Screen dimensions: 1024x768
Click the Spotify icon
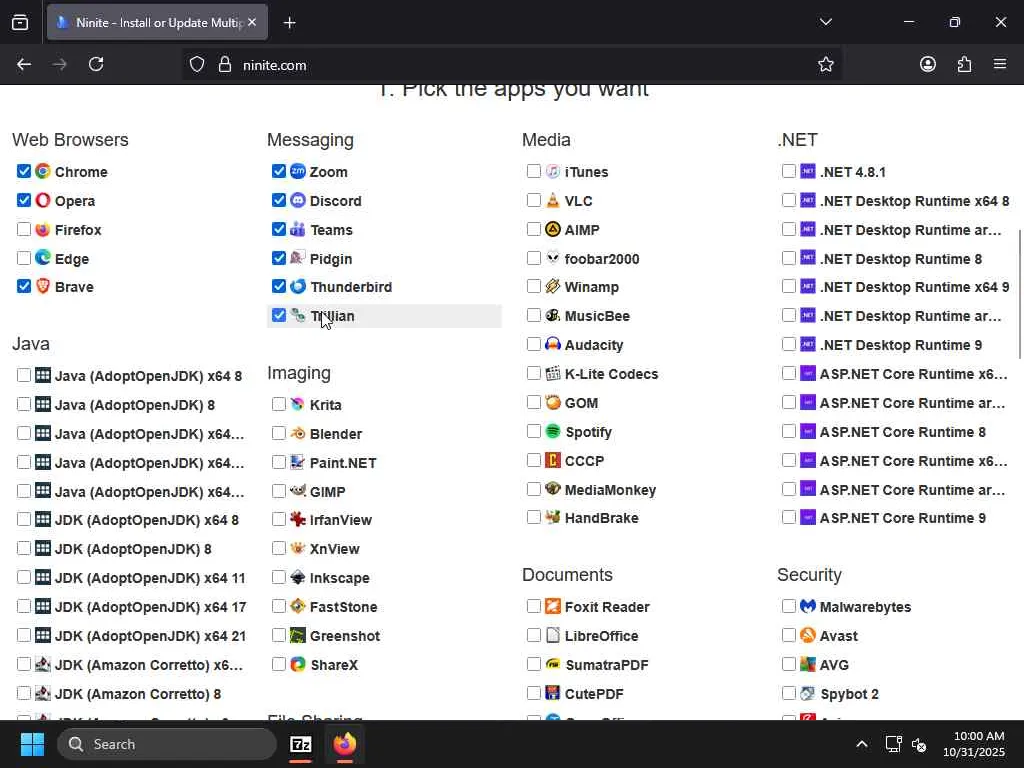pos(553,432)
